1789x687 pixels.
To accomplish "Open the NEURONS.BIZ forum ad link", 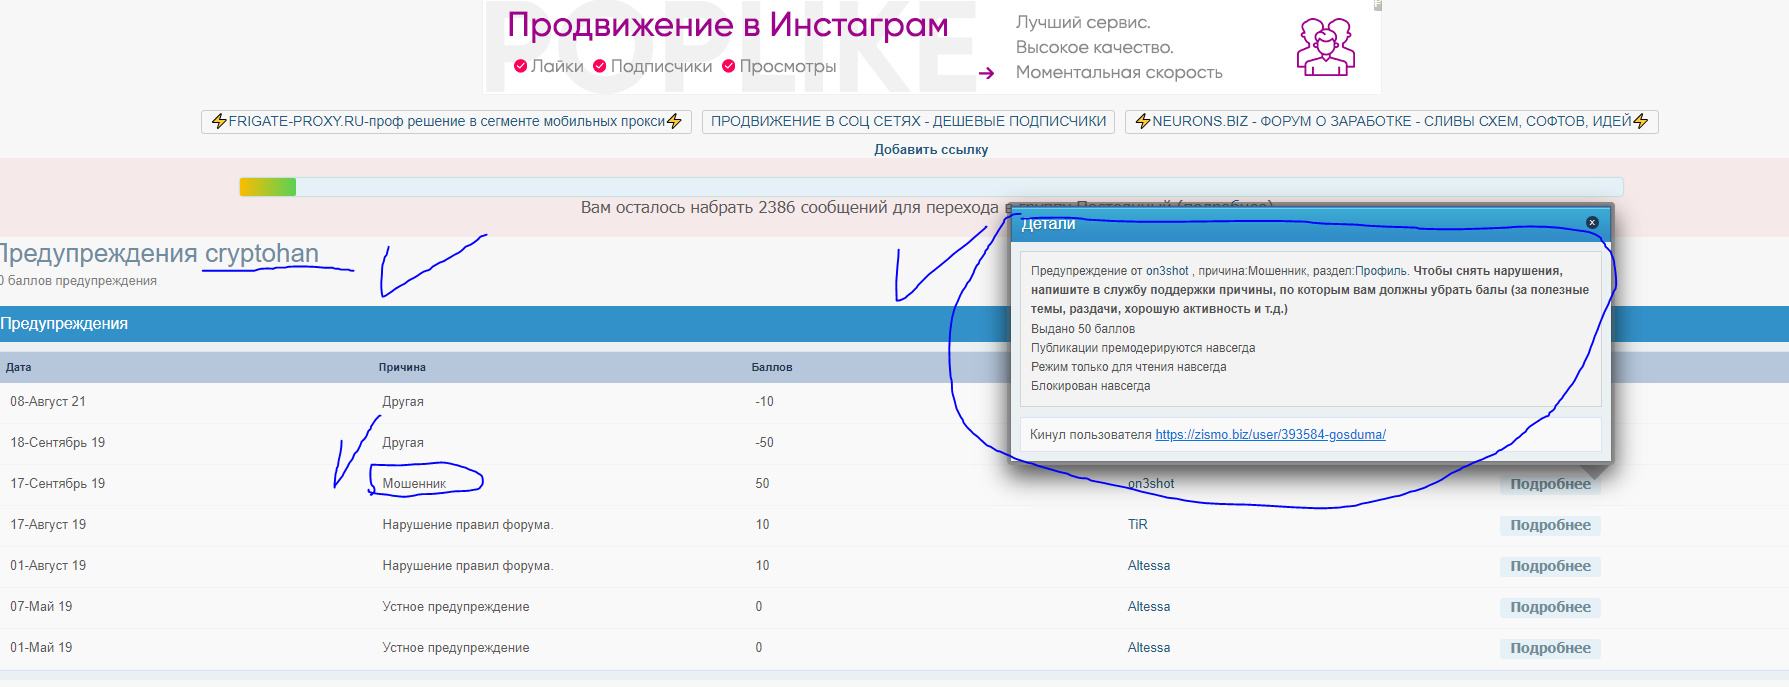I will point(1391,122).
